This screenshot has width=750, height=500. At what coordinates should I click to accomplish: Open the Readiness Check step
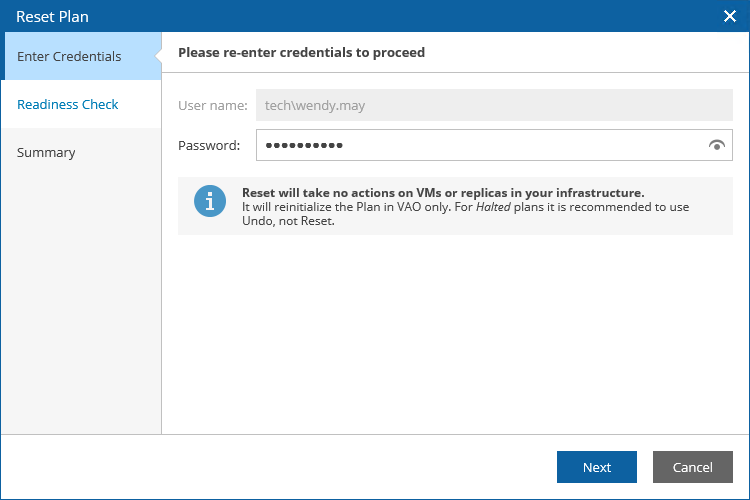(x=68, y=104)
